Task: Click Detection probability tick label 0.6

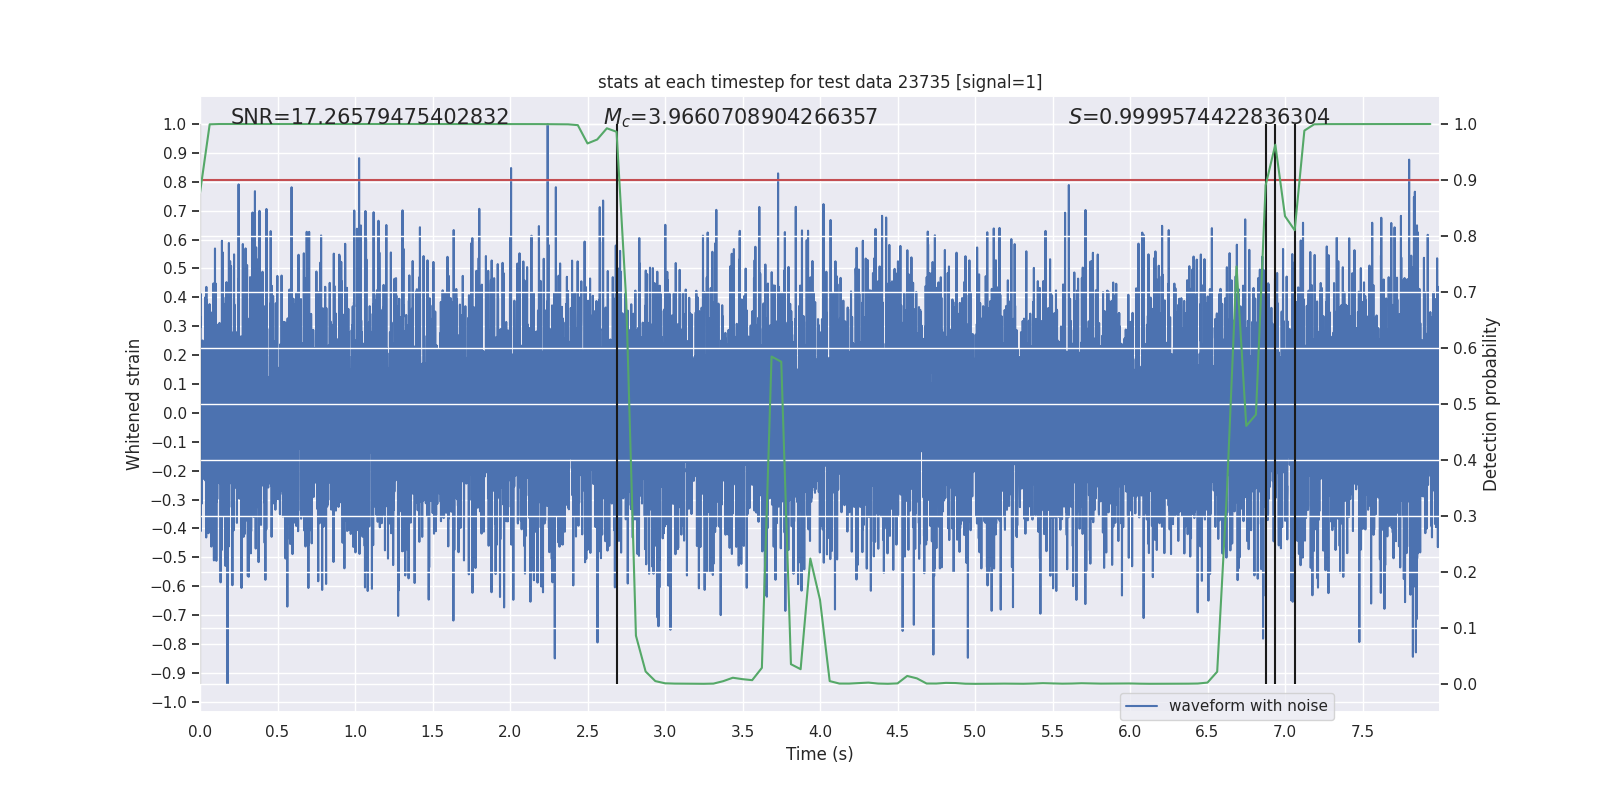Action: (x=1465, y=349)
